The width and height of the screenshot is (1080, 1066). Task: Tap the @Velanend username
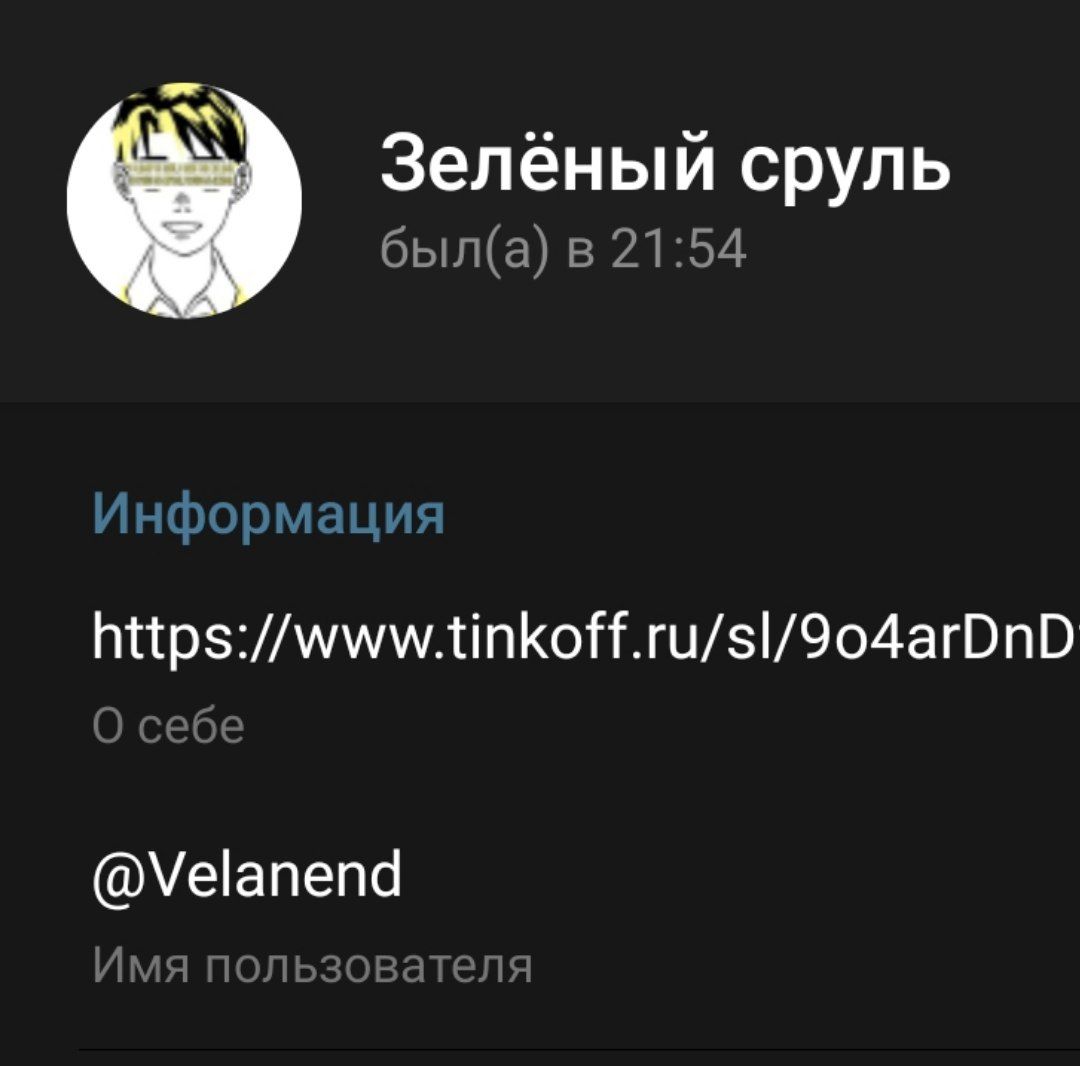point(247,875)
